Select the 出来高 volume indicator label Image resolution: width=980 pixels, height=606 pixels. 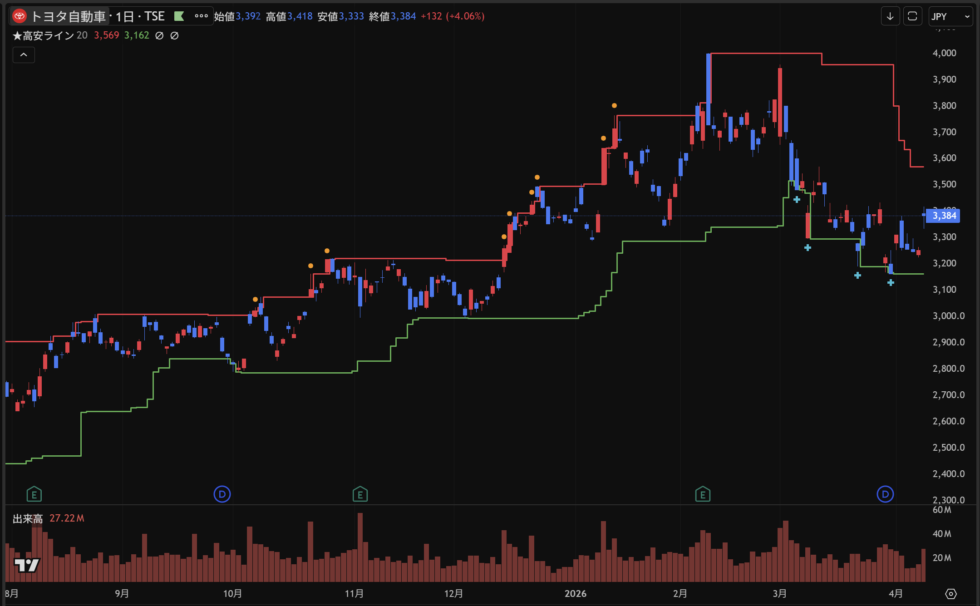pos(27,519)
